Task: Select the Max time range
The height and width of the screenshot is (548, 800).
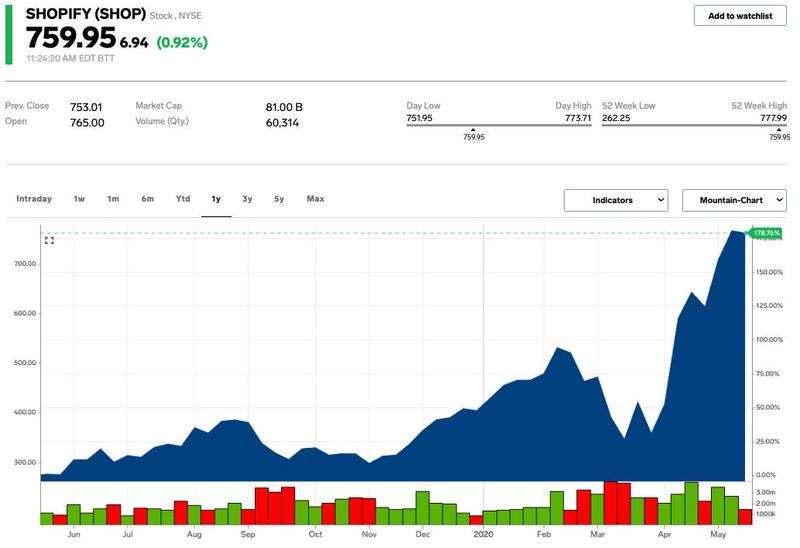Action: tap(315, 199)
